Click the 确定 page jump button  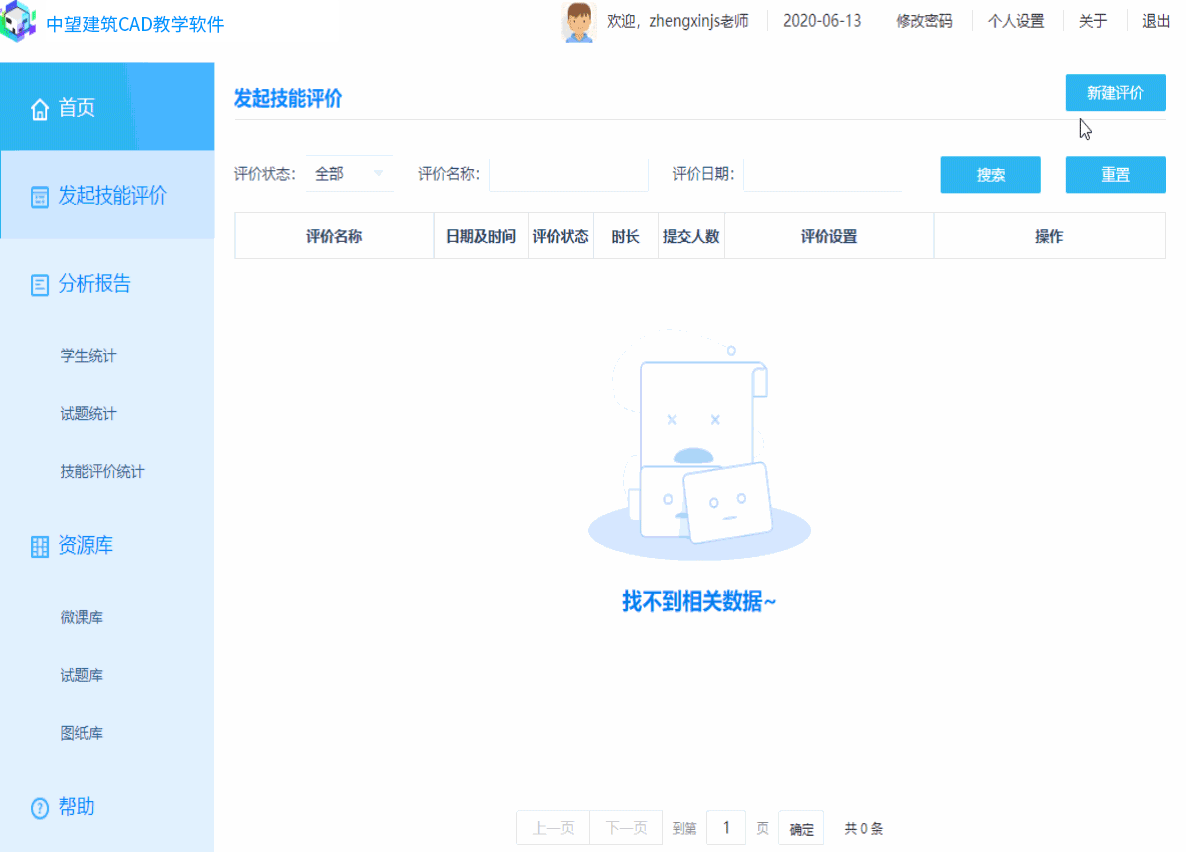tap(801, 829)
